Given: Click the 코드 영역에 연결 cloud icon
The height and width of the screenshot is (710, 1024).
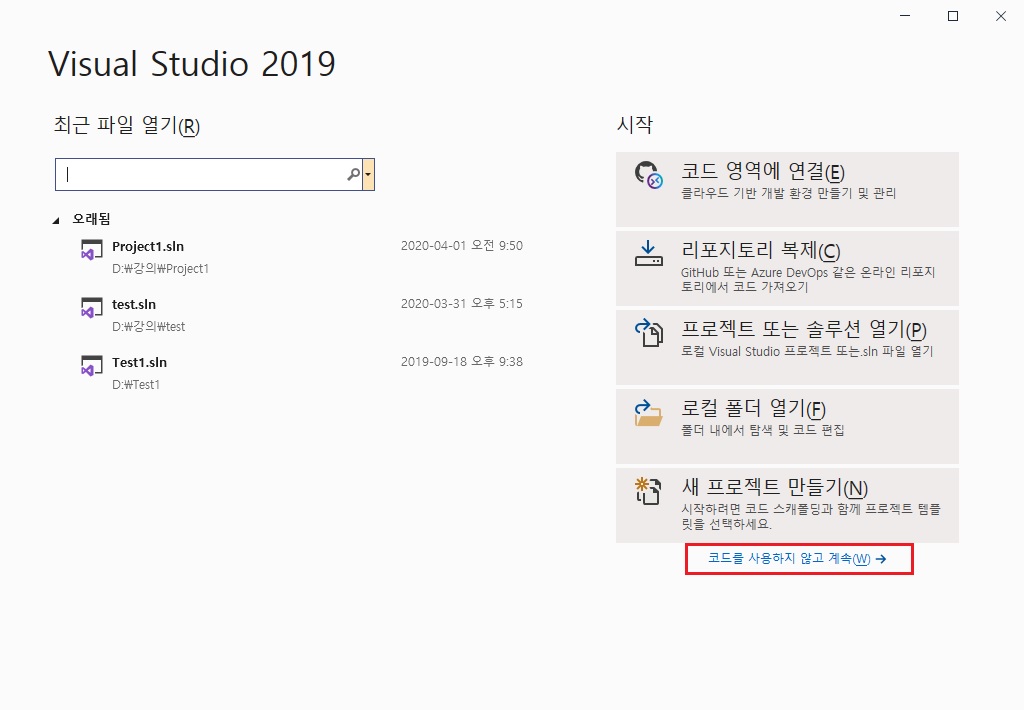Looking at the screenshot, I should pyautogui.click(x=648, y=175).
